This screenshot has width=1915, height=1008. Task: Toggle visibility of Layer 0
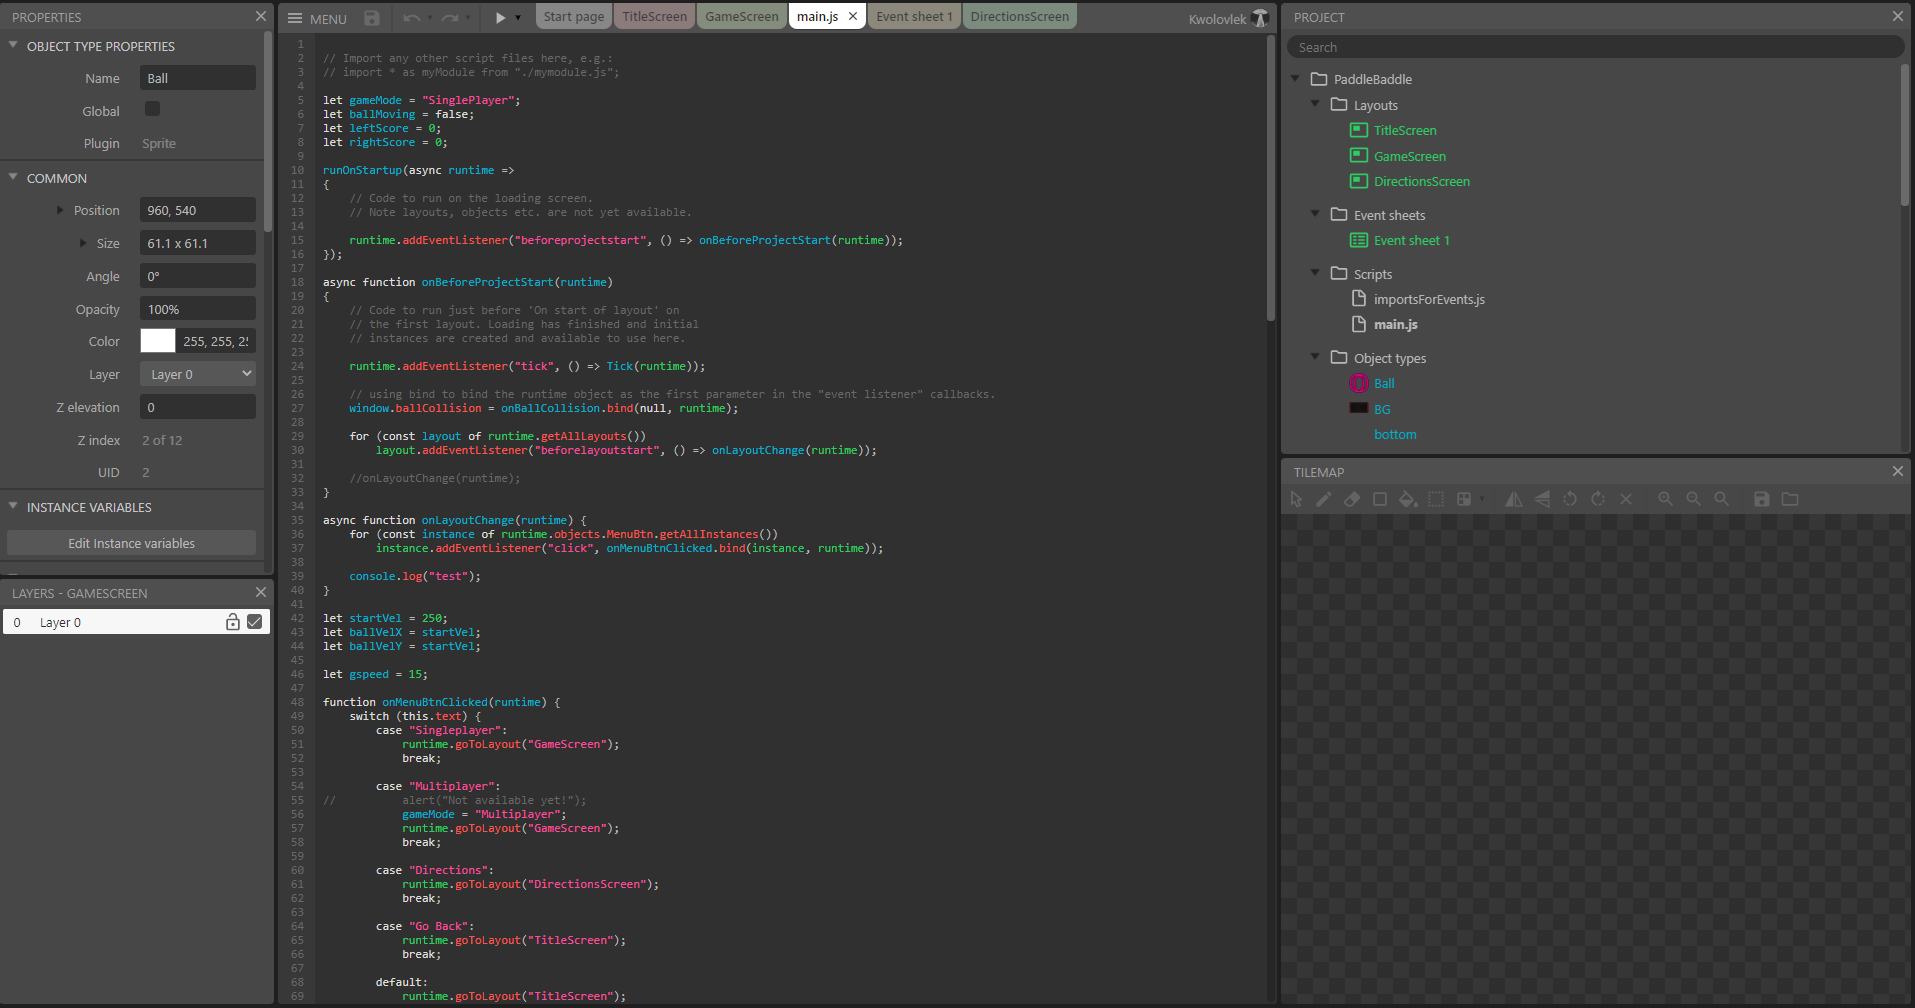click(x=254, y=621)
